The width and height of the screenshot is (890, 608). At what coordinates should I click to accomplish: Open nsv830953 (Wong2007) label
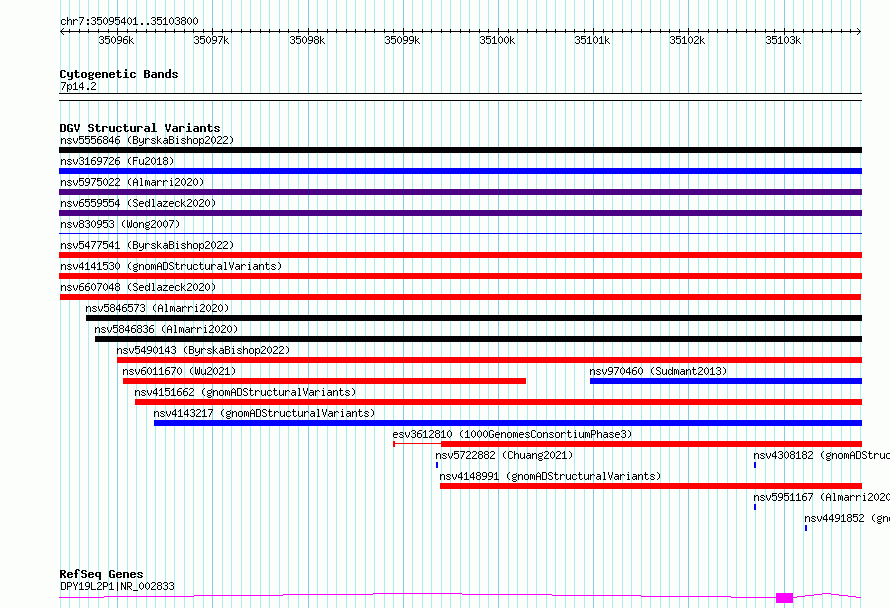click(120, 224)
